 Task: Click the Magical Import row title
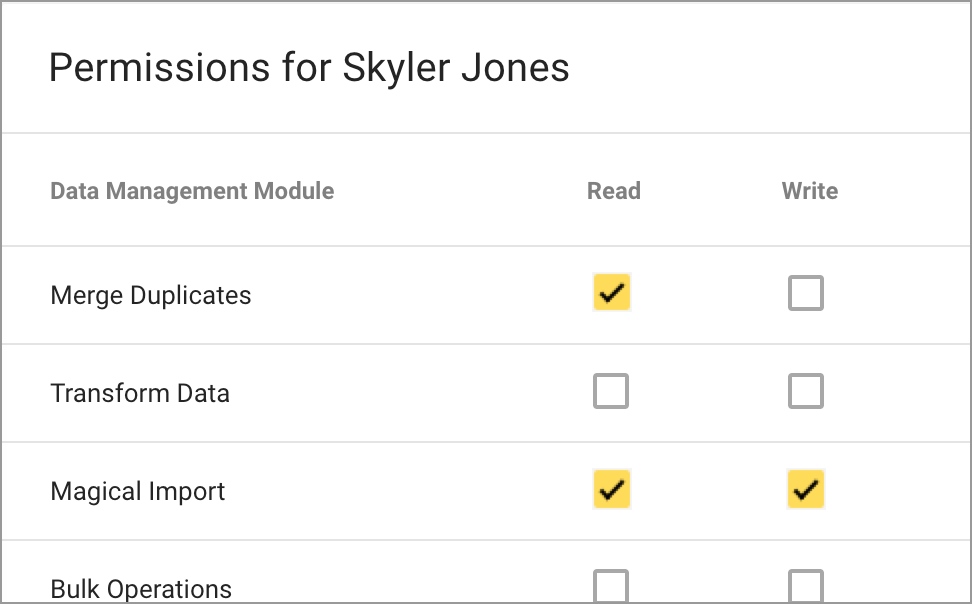137,491
